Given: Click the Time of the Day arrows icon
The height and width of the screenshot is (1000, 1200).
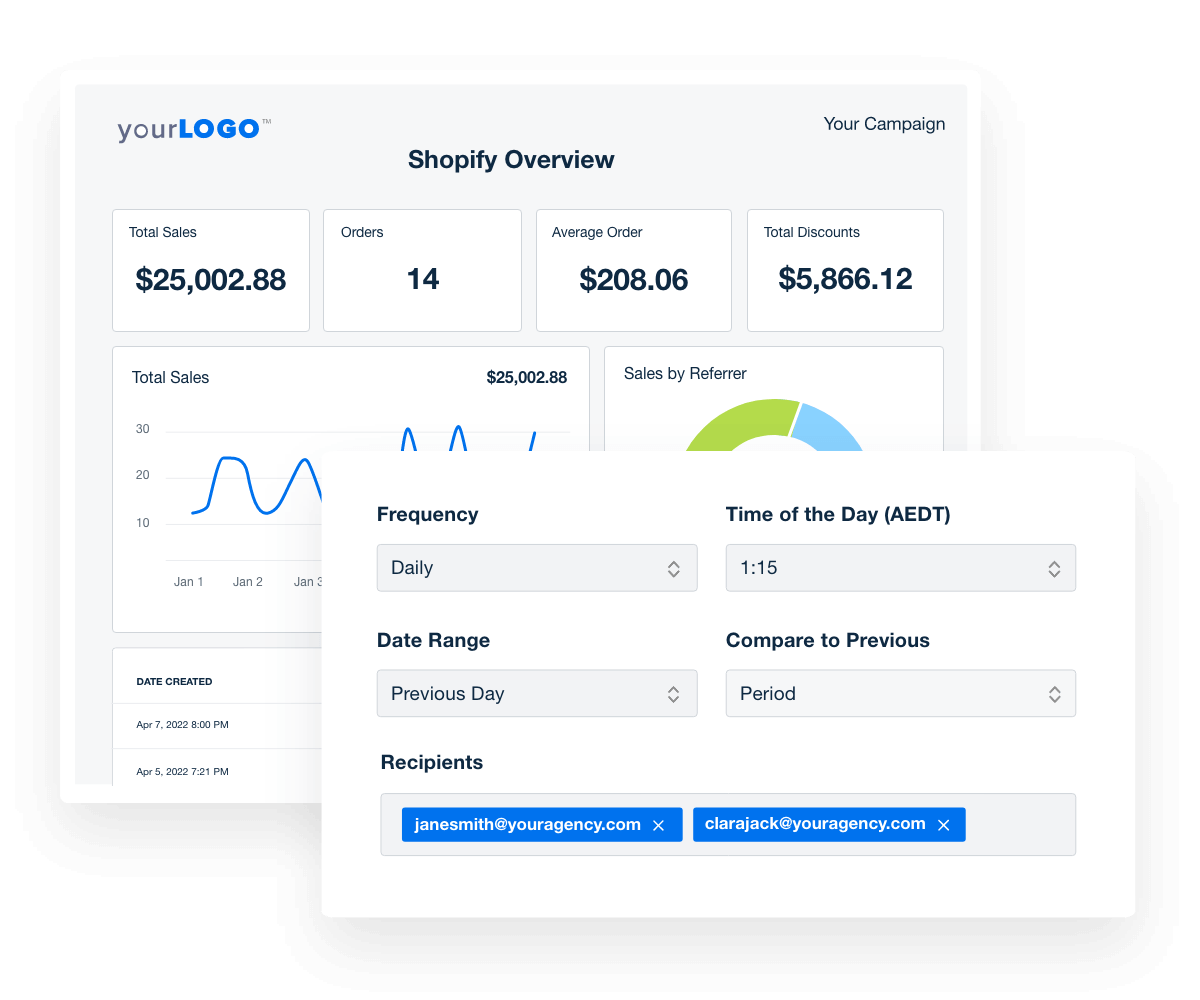Looking at the screenshot, I should pyautogui.click(x=1054, y=568).
